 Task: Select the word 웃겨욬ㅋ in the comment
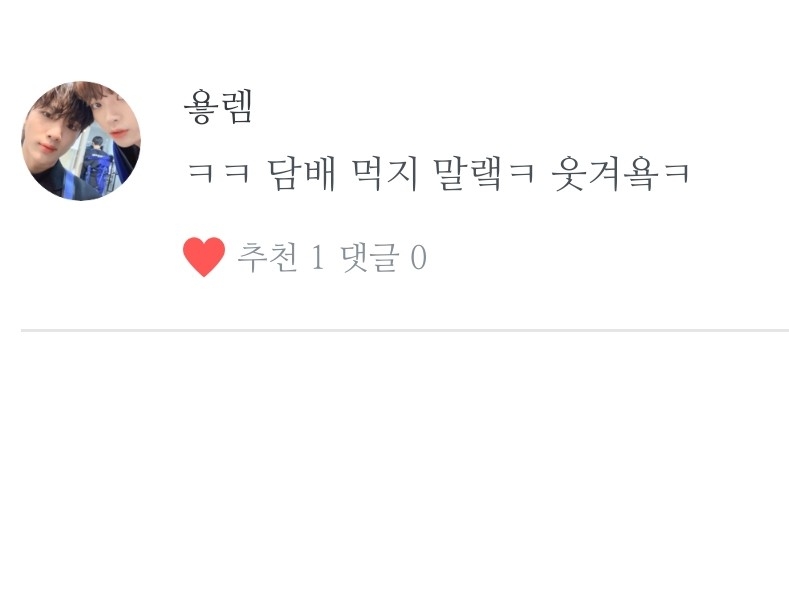pos(620,174)
